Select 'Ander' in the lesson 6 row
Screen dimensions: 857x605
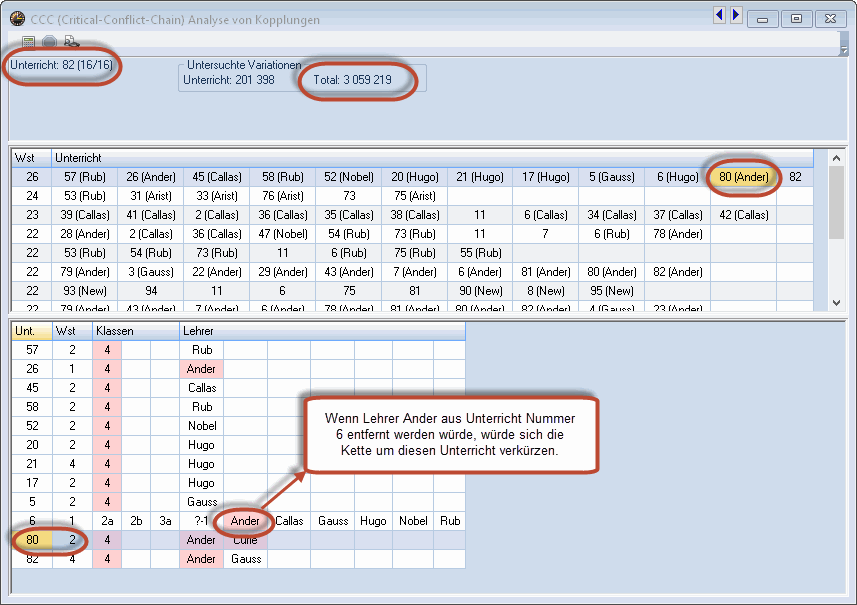[245, 521]
